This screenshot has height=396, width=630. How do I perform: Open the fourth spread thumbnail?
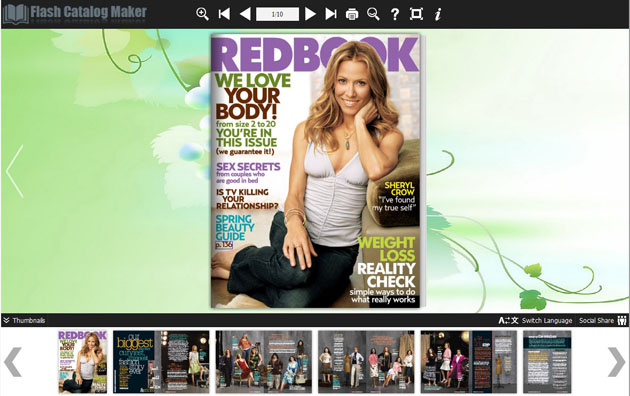point(366,361)
